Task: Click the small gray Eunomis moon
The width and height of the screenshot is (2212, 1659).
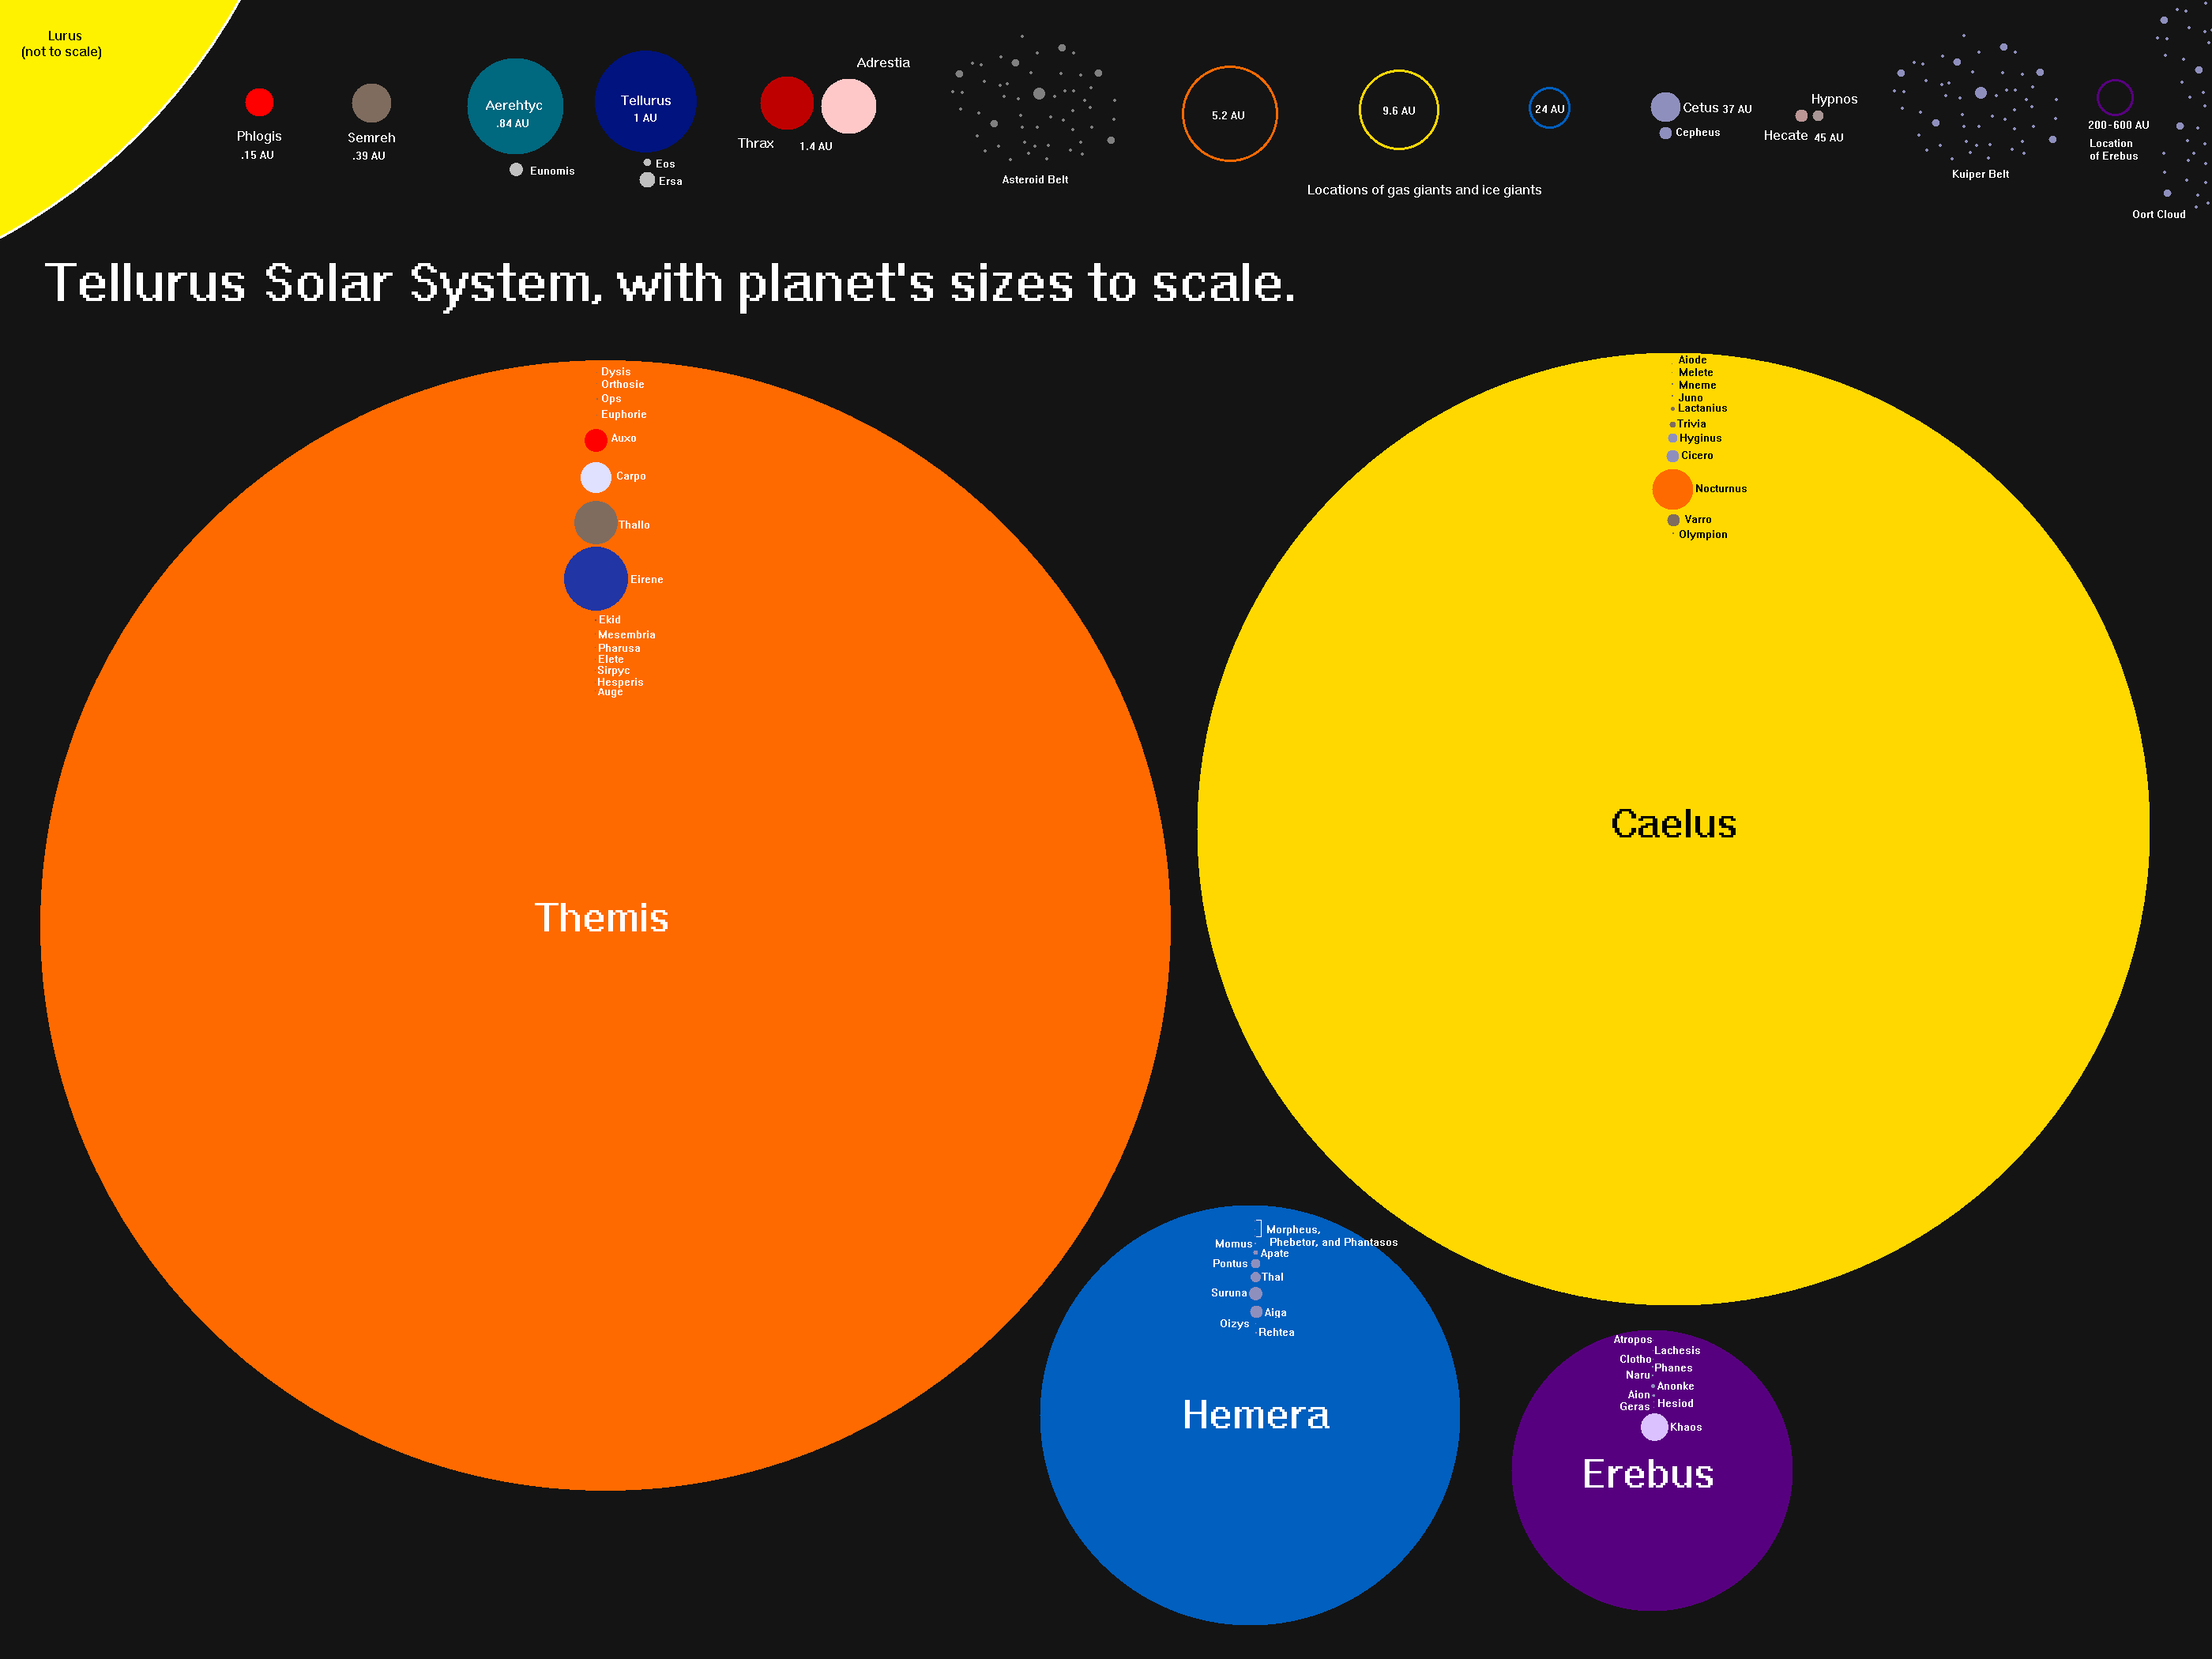Action: click(516, 170)
